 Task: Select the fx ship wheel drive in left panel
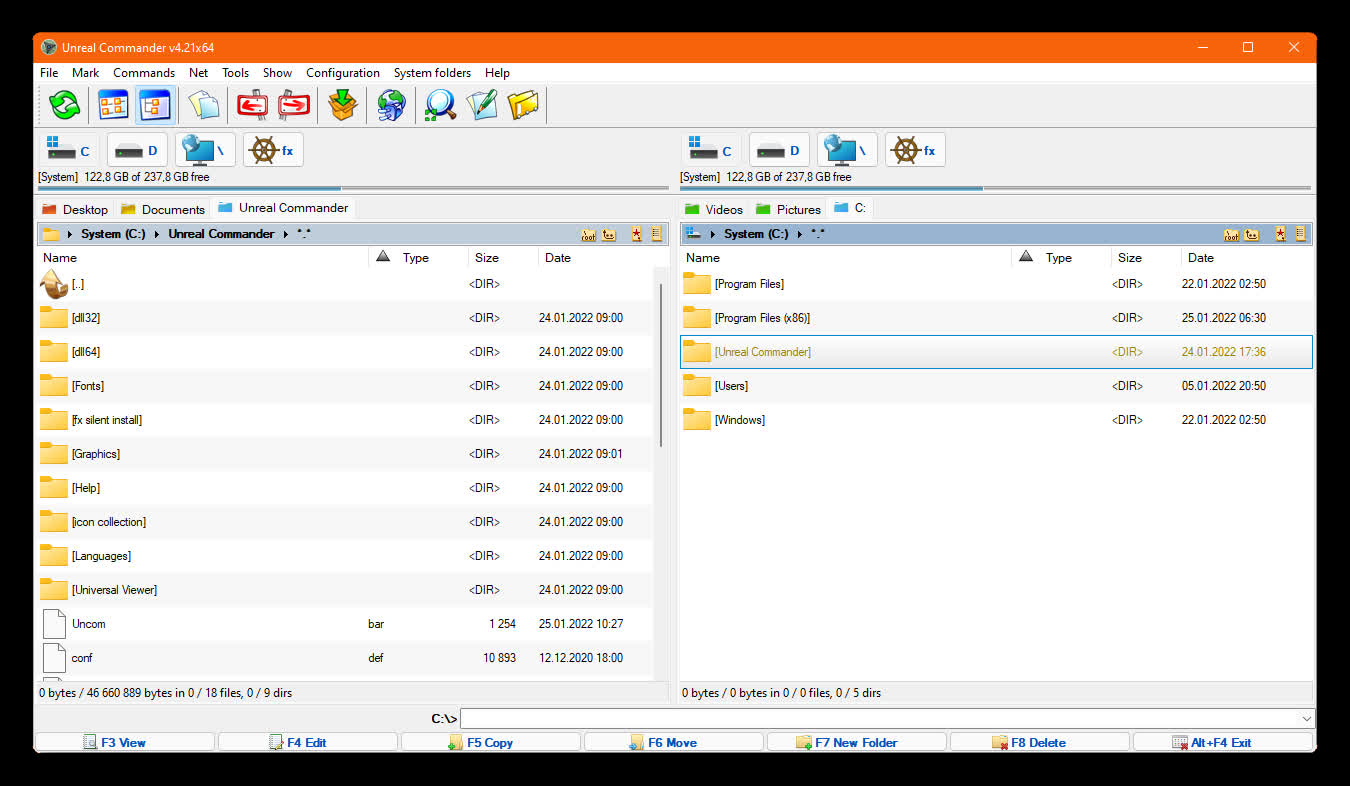[273, 151]
